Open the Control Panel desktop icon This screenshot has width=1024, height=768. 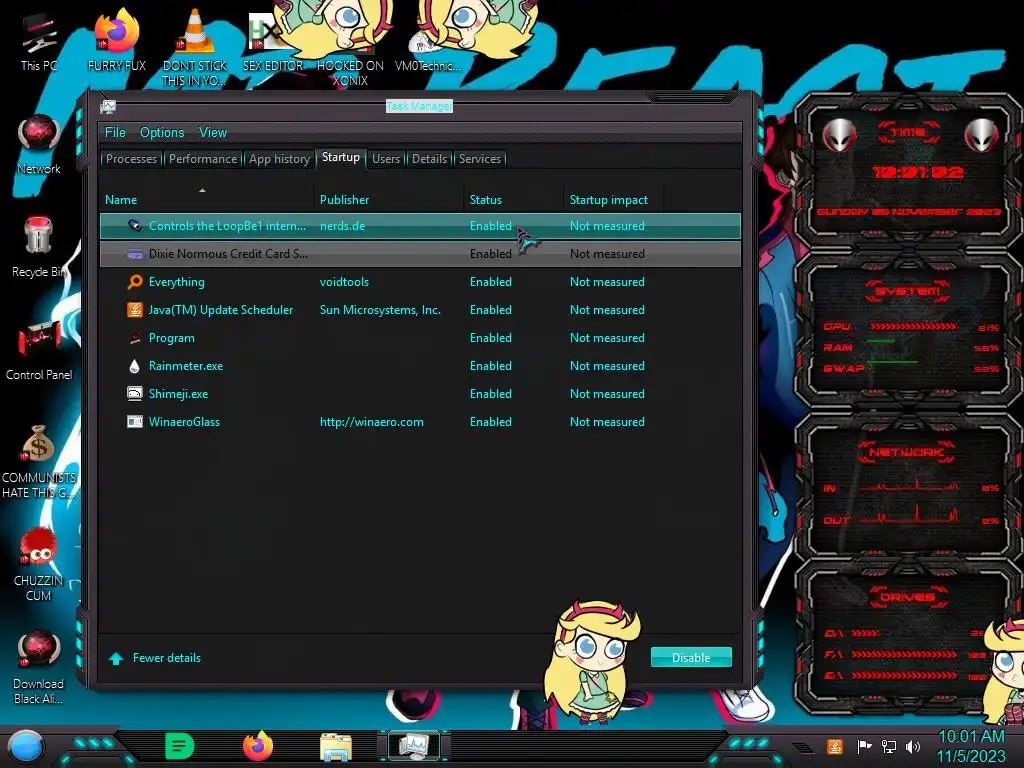[39, 350]
